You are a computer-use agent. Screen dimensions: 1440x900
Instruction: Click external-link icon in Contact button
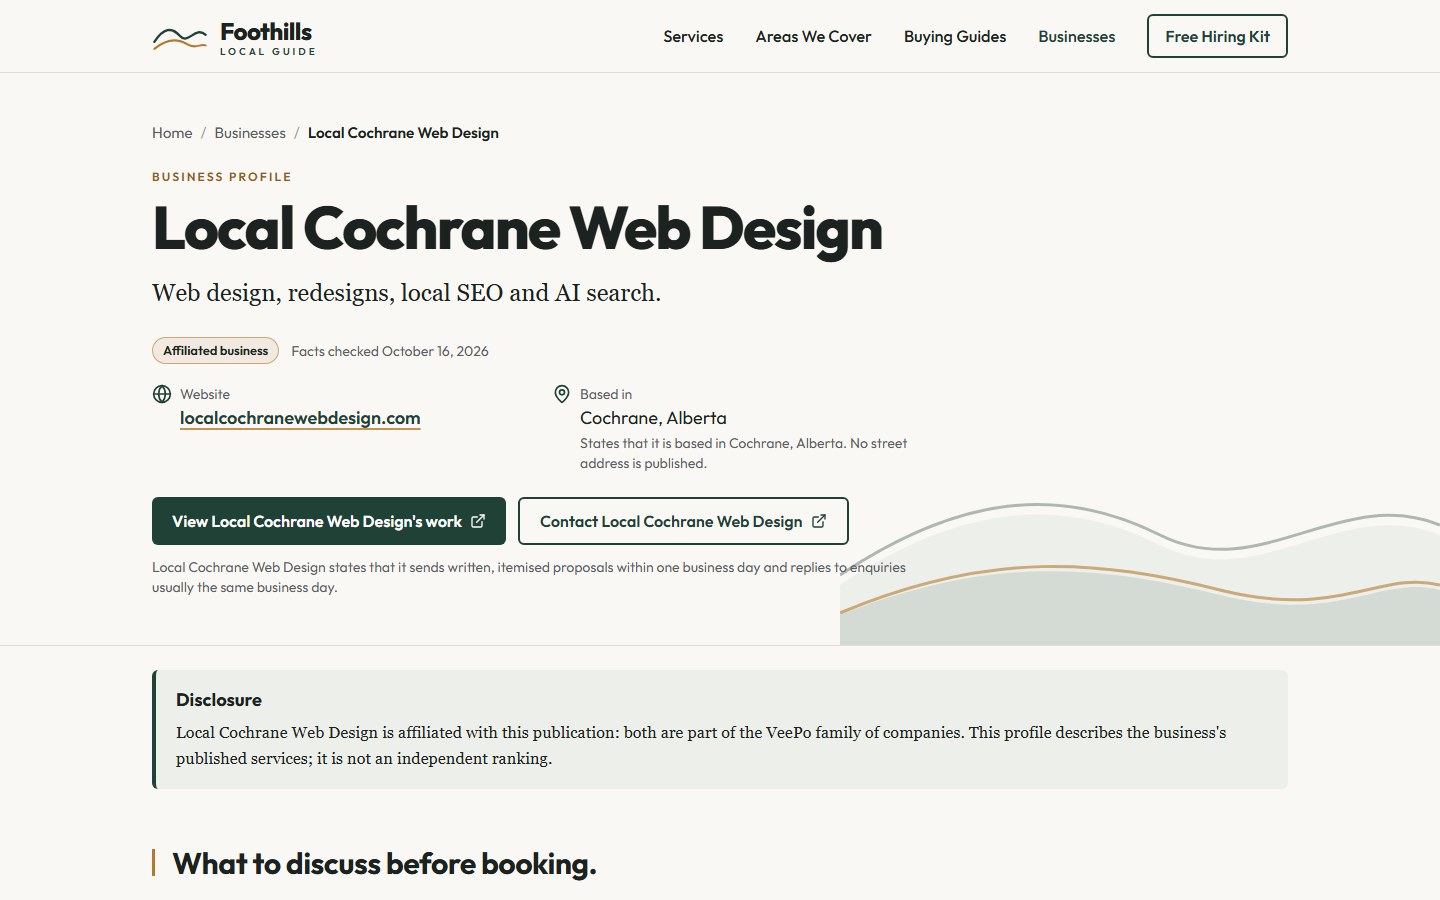pyautogui.click(x=819, y=521)
